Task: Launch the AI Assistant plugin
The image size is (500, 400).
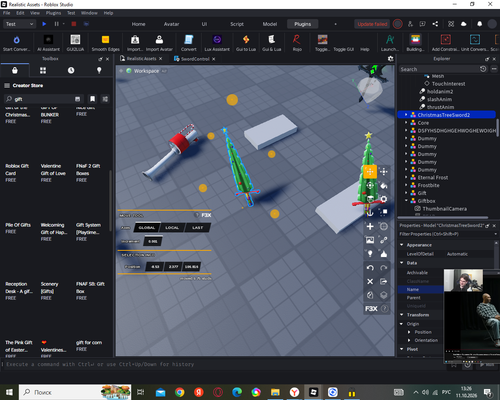Action: (48, 43)
